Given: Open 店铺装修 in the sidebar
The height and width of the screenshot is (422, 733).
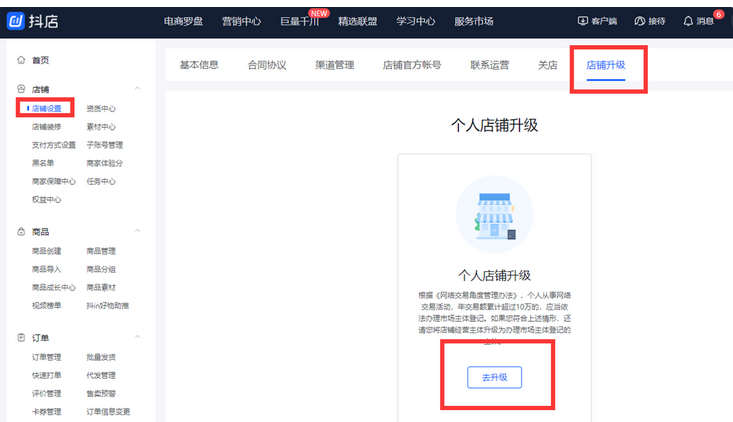Looking at the screenshot, I should coord(46,127).
